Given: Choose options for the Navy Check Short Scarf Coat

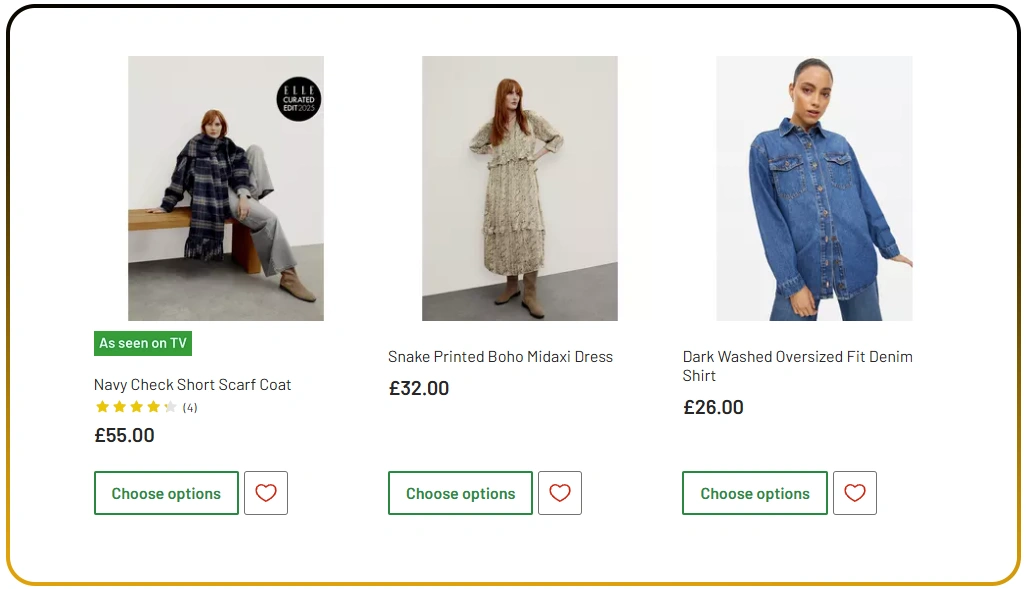Looking at the screenshot, I should [165, 492].
